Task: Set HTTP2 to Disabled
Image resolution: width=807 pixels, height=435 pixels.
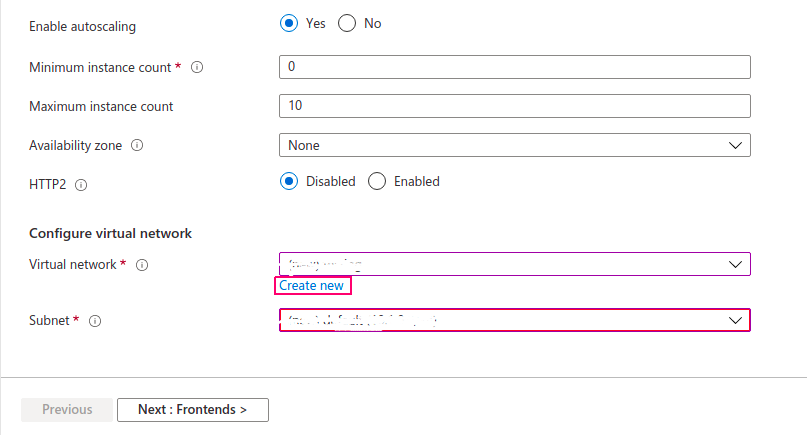Action: pyautogui.click(x=289, y=182)
